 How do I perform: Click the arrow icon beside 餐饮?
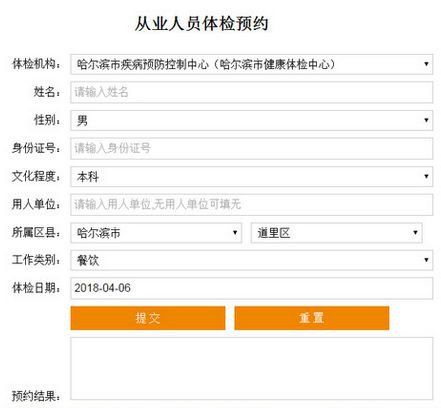426,260
